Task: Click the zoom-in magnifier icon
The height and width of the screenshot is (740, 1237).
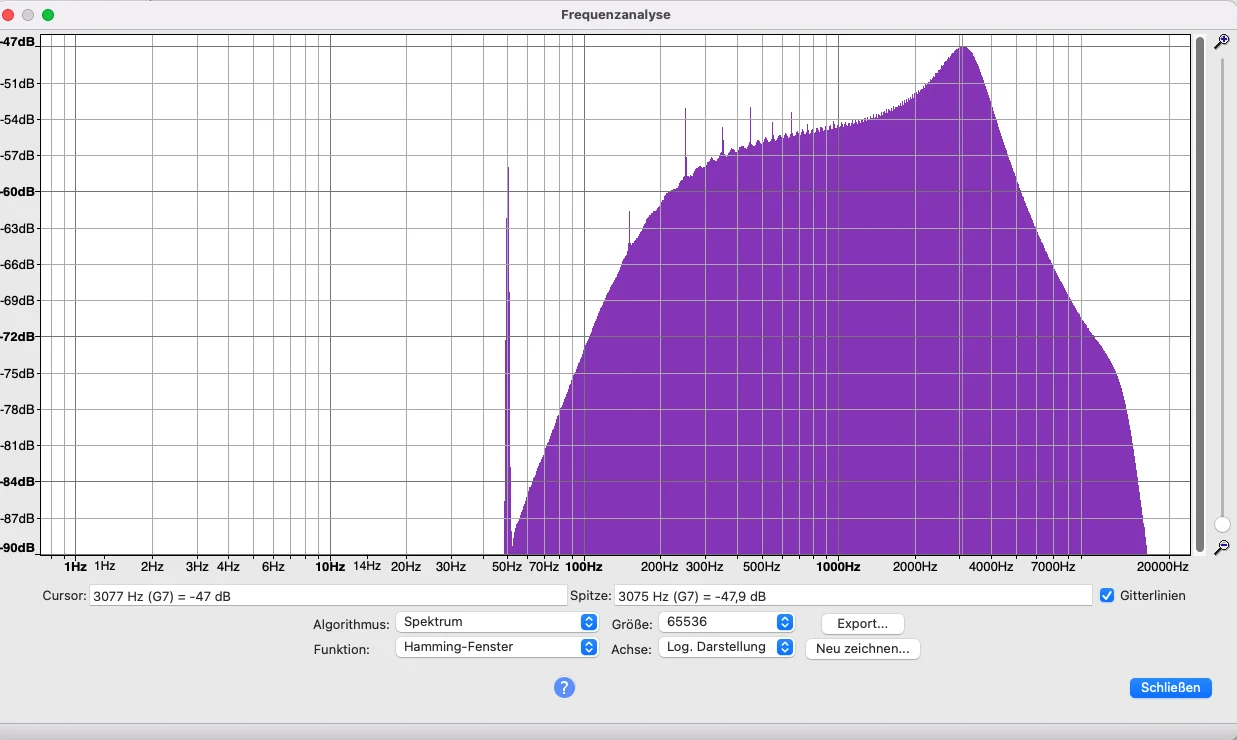Action: [1221, 42]
